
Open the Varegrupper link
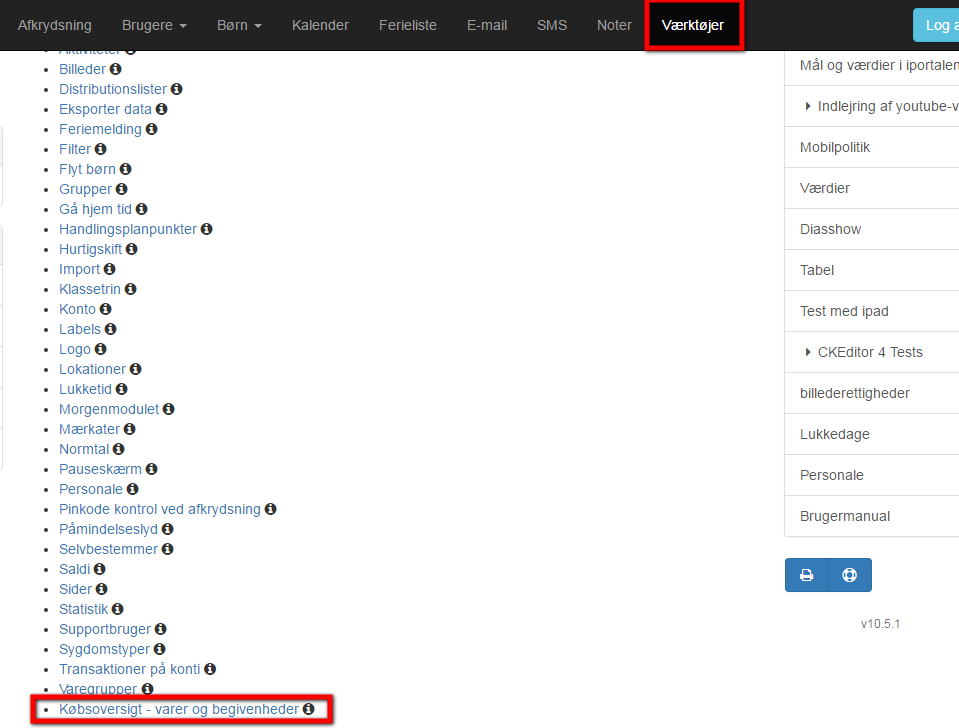click(x=98, y=689)
